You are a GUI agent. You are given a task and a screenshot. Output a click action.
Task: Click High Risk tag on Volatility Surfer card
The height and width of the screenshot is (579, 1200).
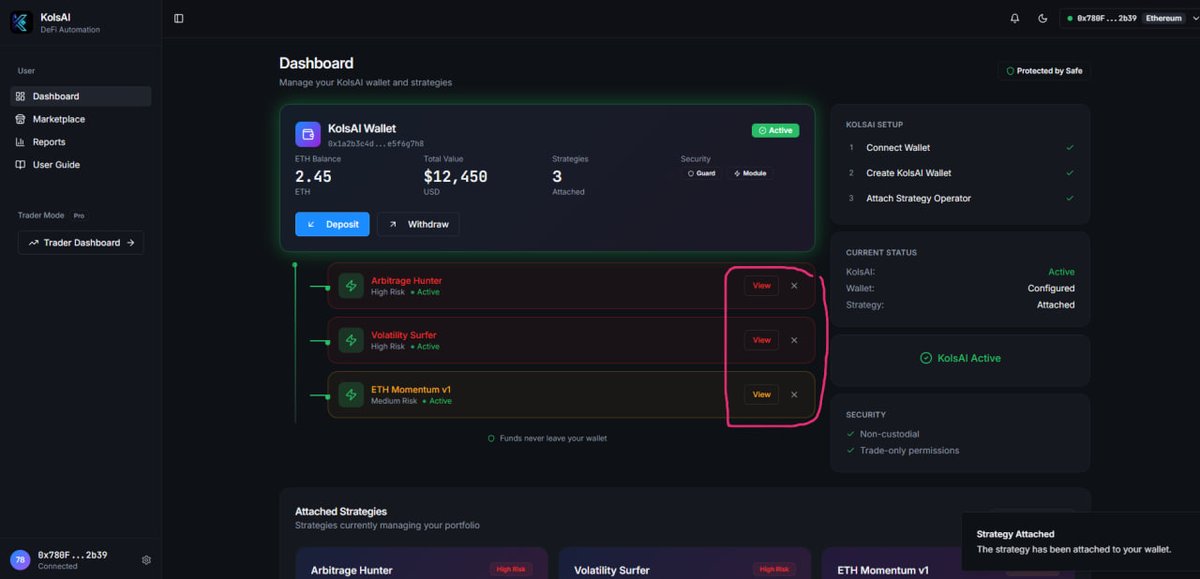774,569
